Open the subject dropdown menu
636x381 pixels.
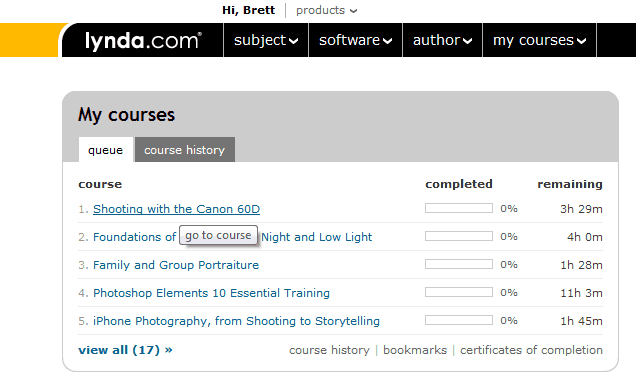tap(266, 40)
